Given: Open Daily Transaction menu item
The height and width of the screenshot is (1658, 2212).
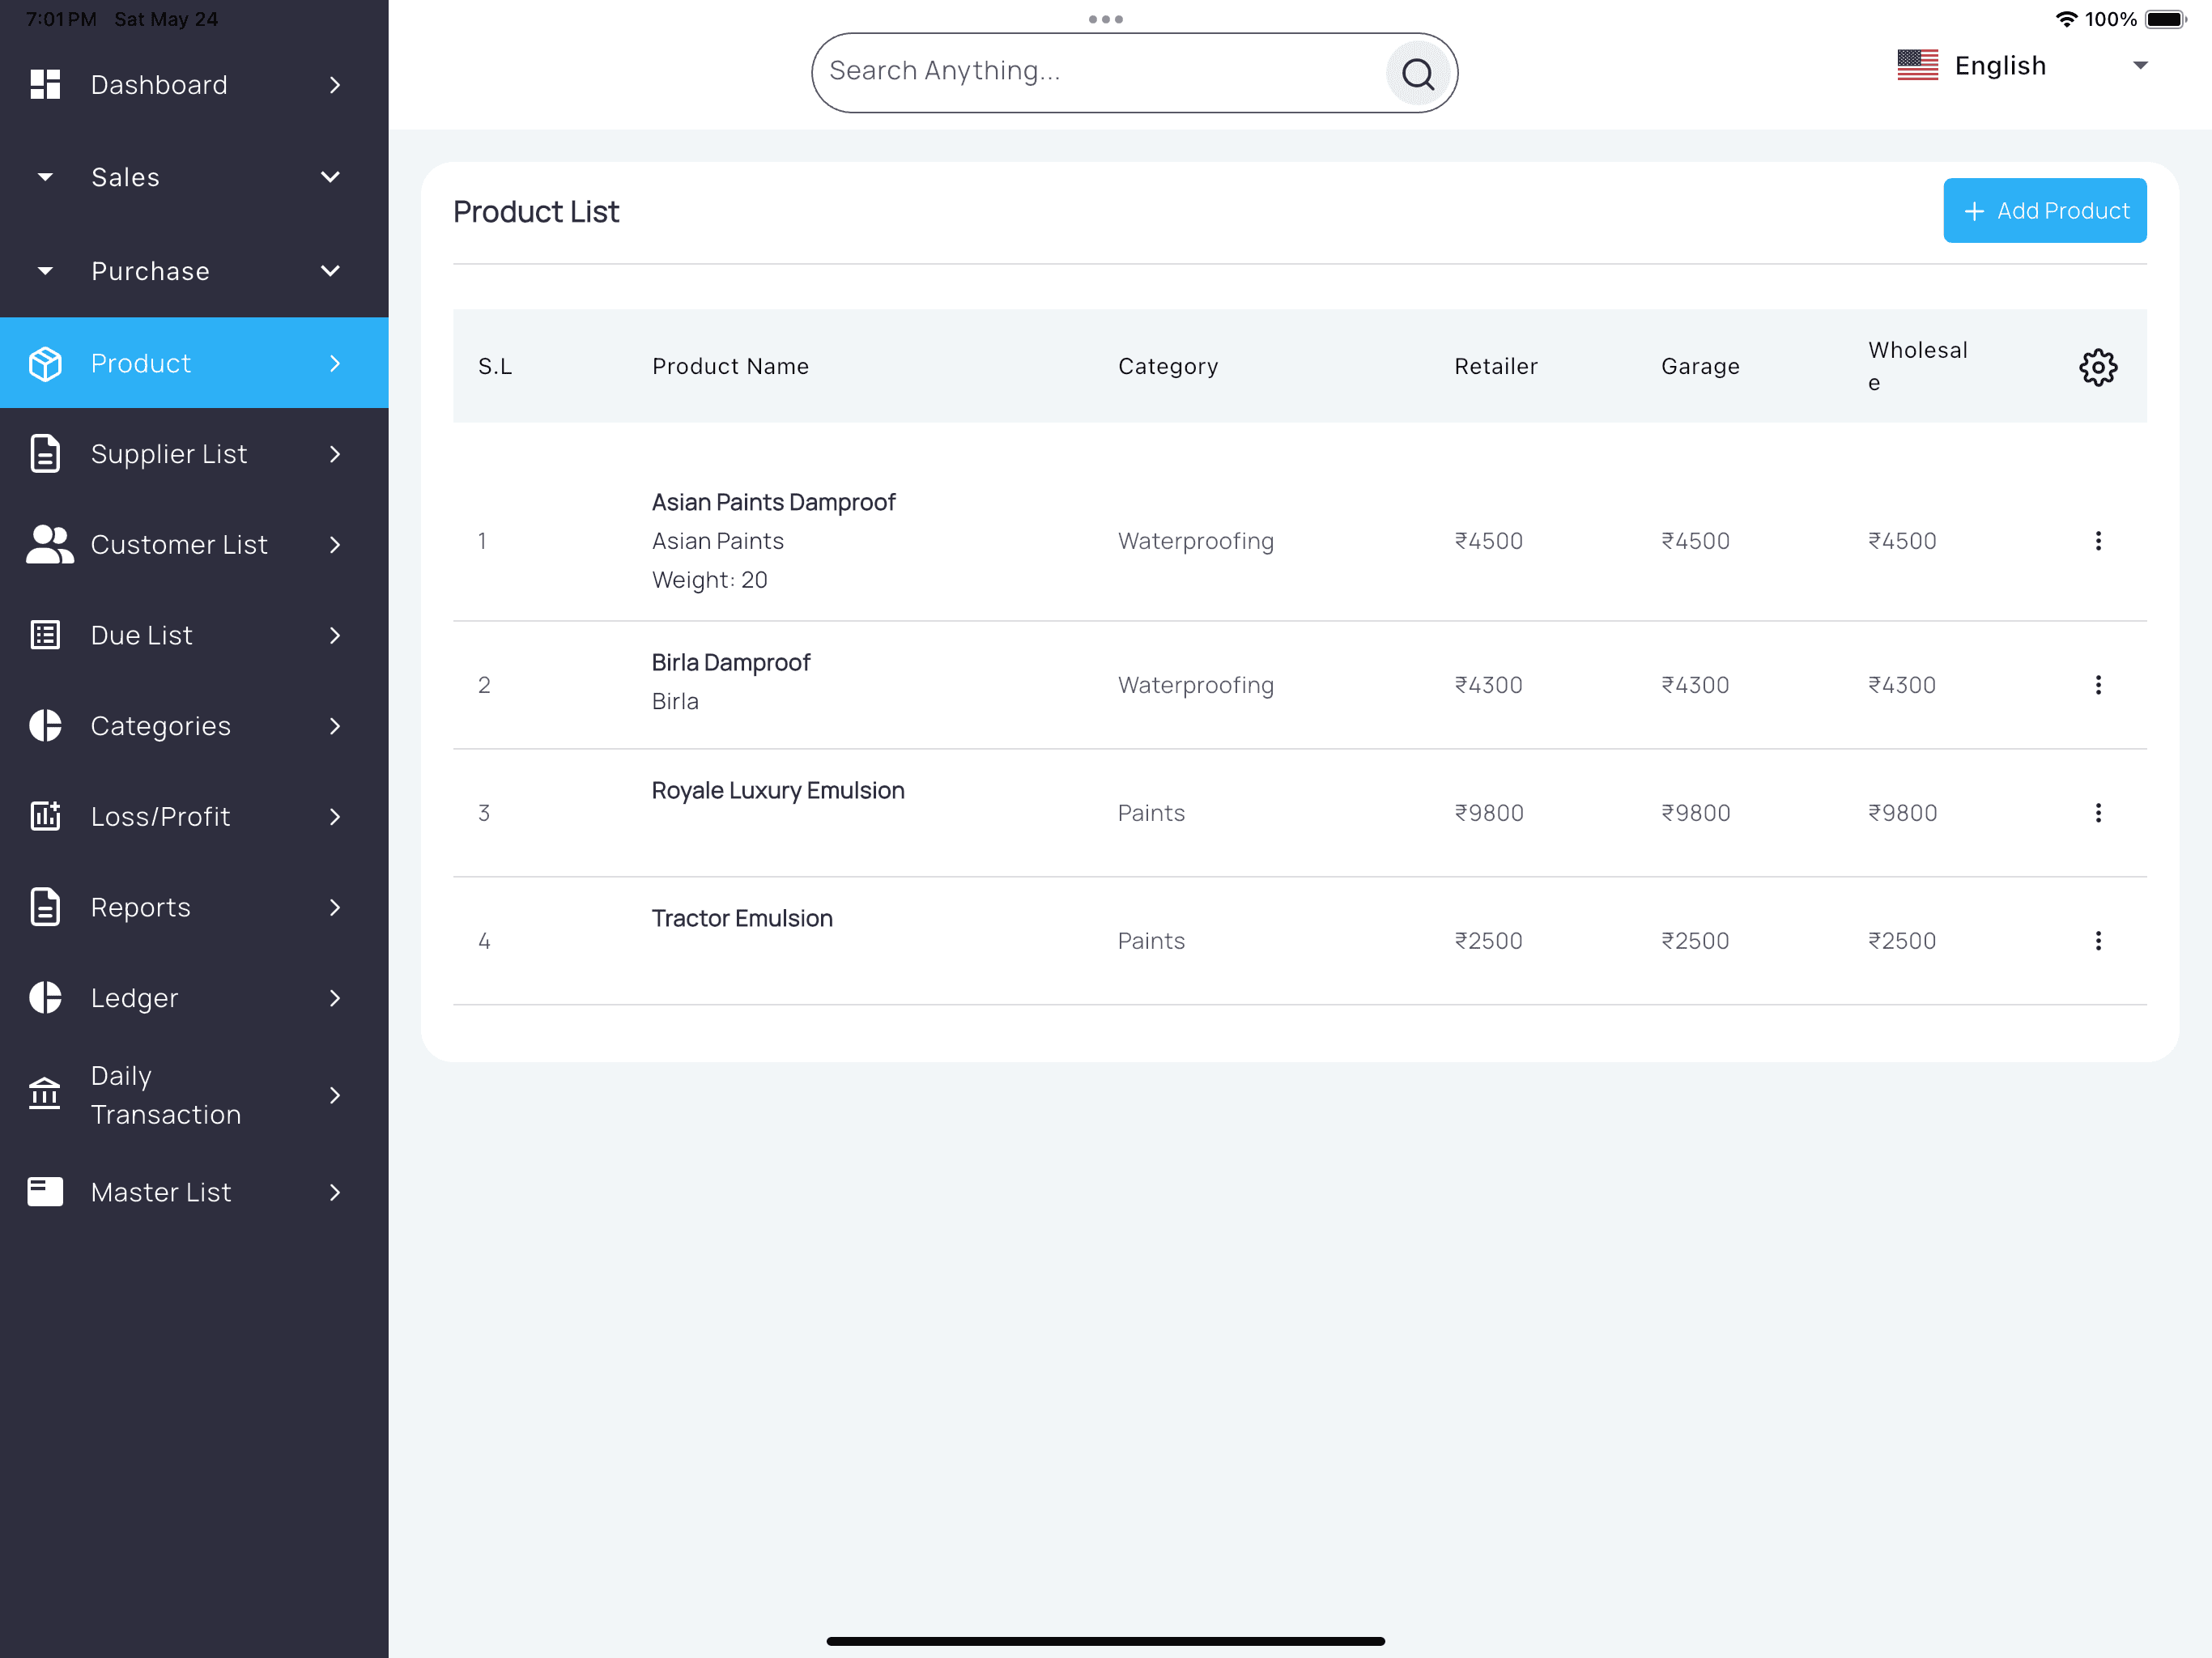Looking at the screenshot, I should 194,1095.
